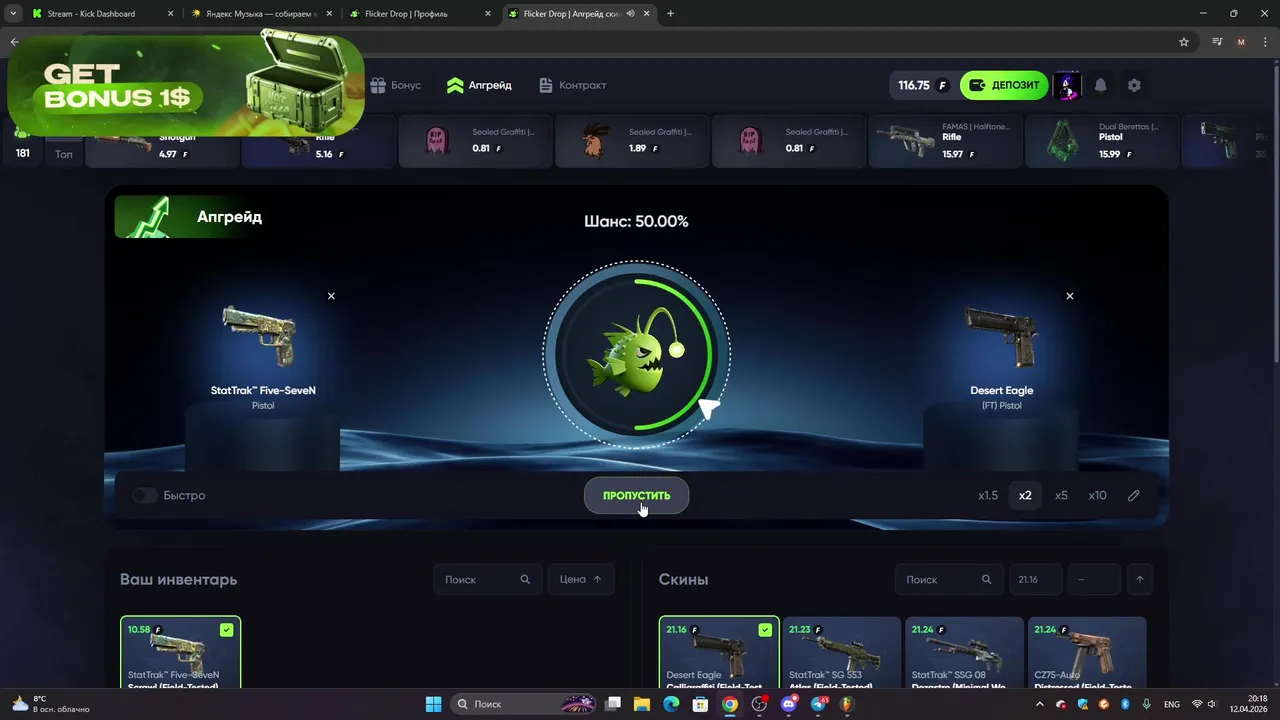This screenshot has width=1280, height=720.
Task: Select the x1.5 multiplier
Action: (988, 495)
